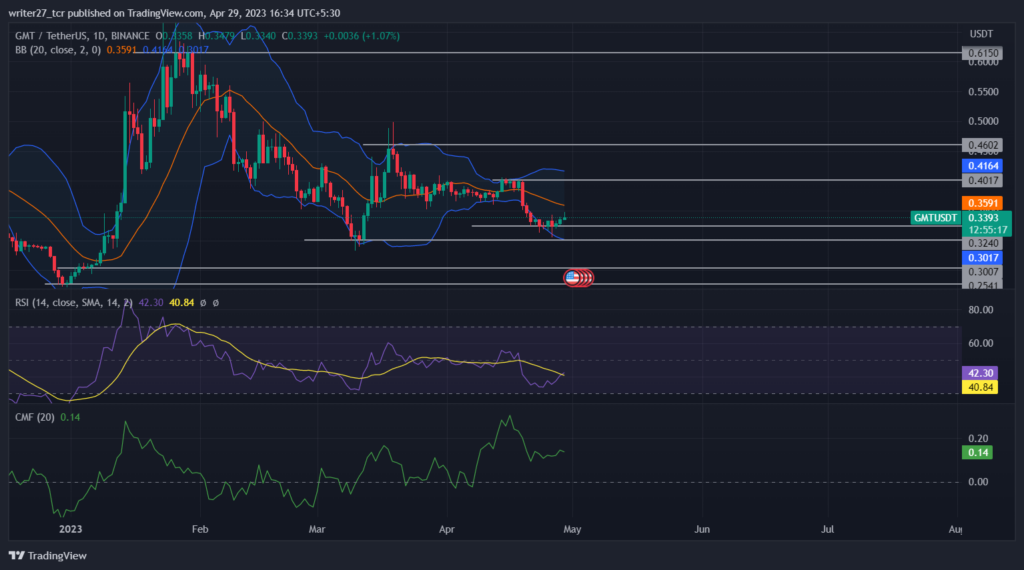Click the TradingView logo icon
This screenshot has width=1024, height=570.
17,556
